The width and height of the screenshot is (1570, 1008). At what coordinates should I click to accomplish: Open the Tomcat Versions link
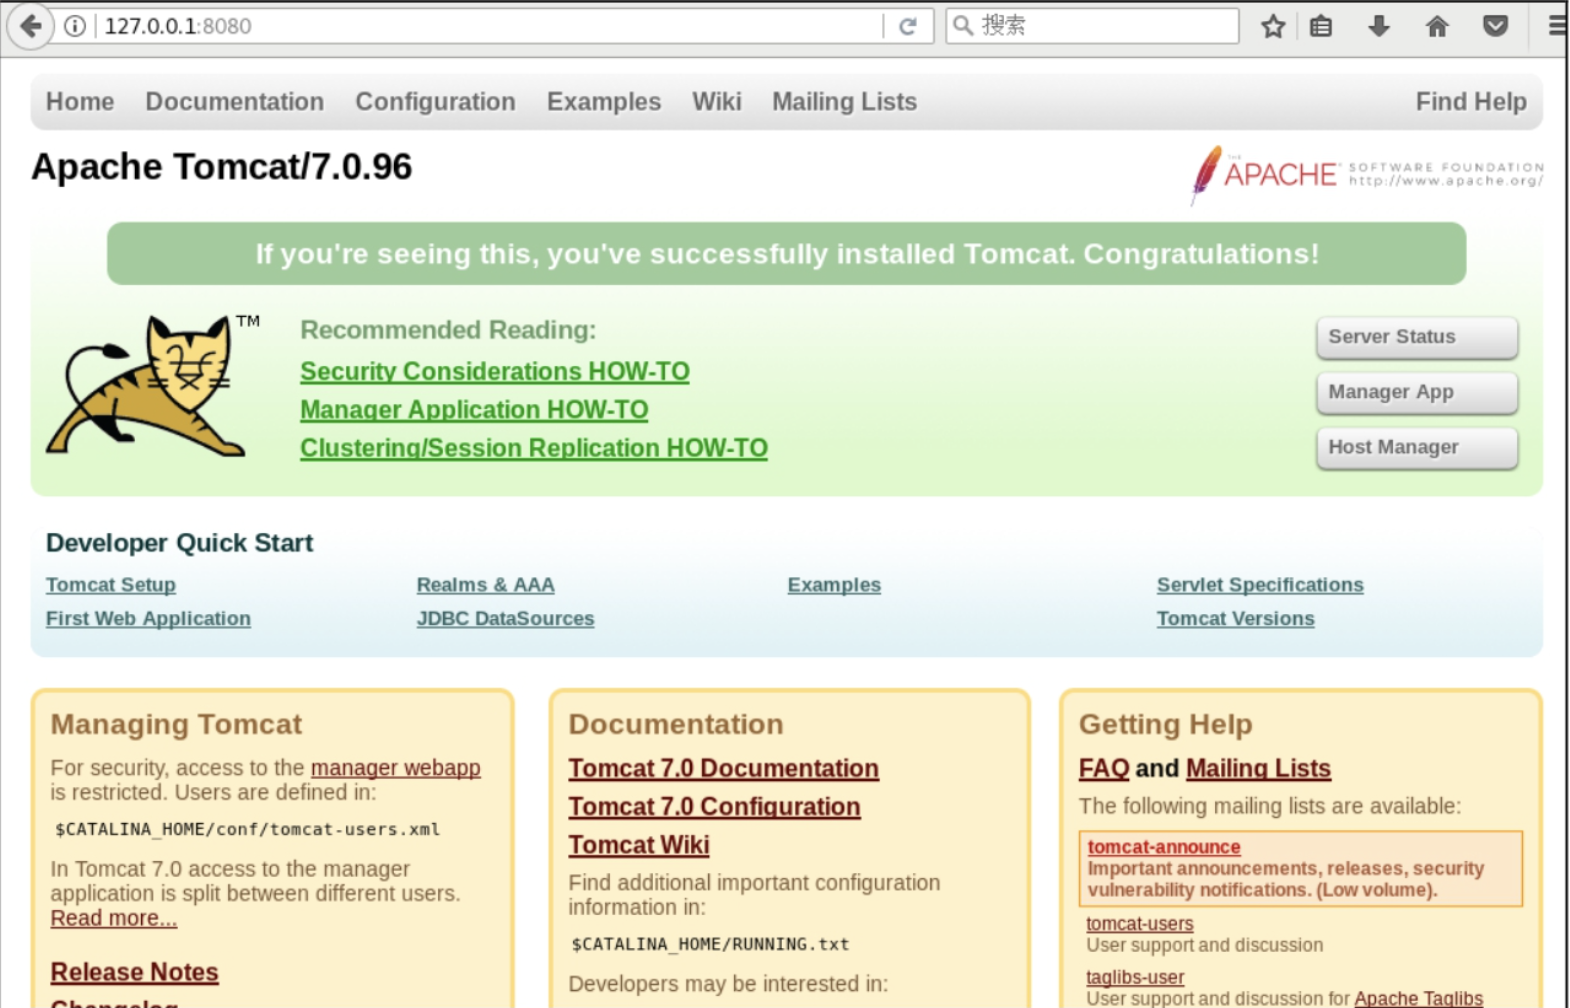point(1235,619)
